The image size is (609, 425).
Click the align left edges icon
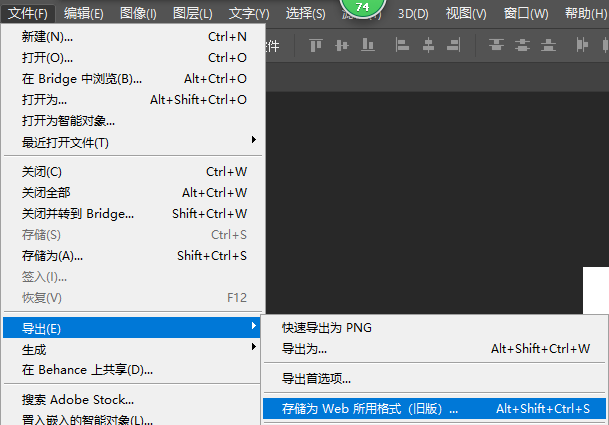(402, 45)
